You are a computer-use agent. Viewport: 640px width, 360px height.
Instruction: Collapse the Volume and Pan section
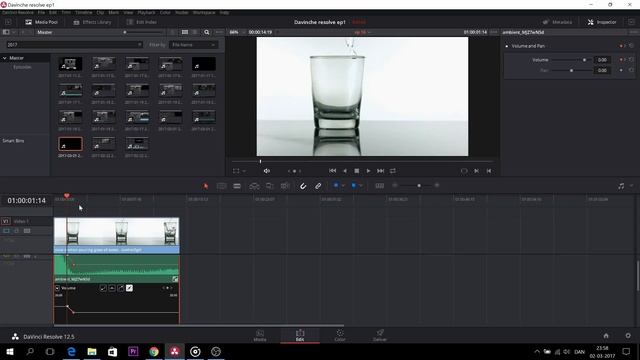pos(507,46)
